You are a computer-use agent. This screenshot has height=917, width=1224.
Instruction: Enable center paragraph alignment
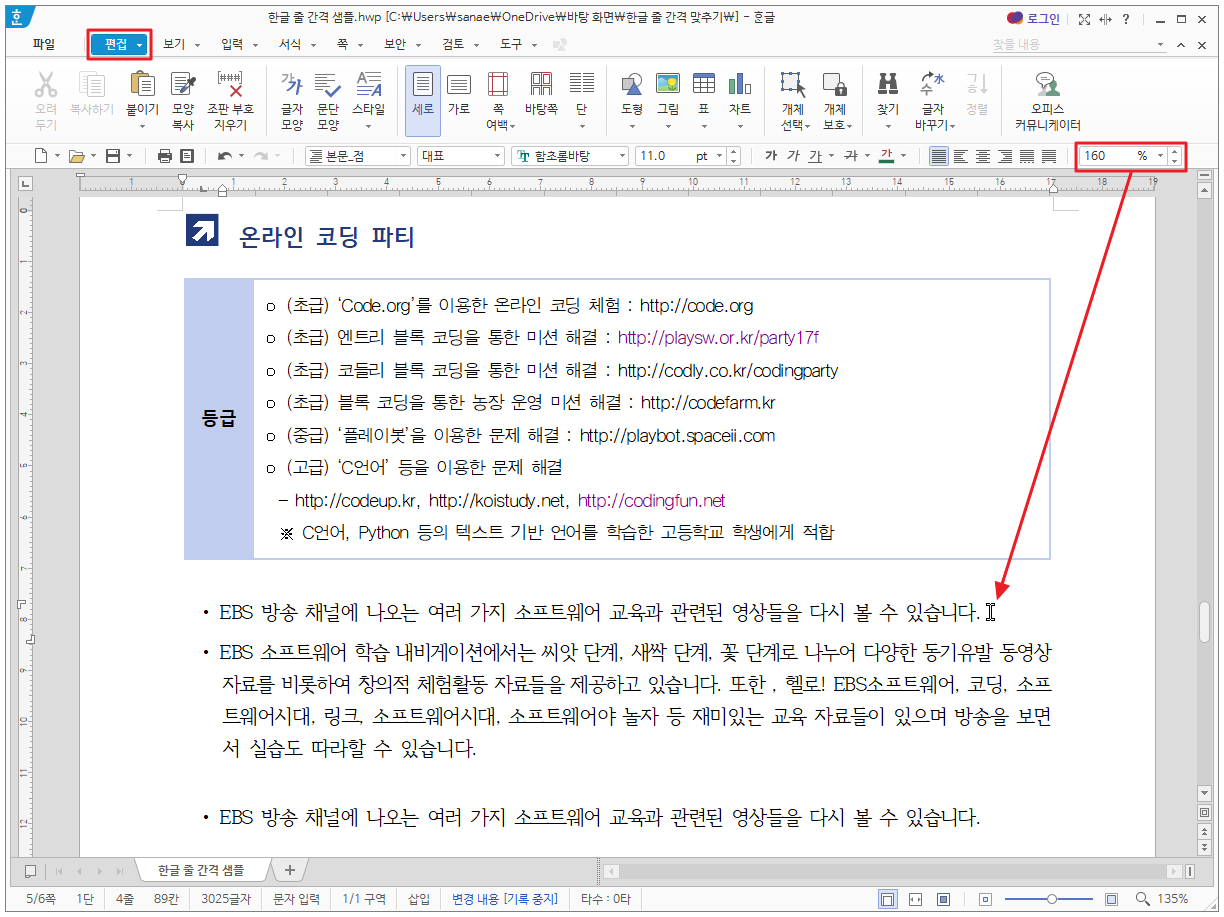[982, 156]
